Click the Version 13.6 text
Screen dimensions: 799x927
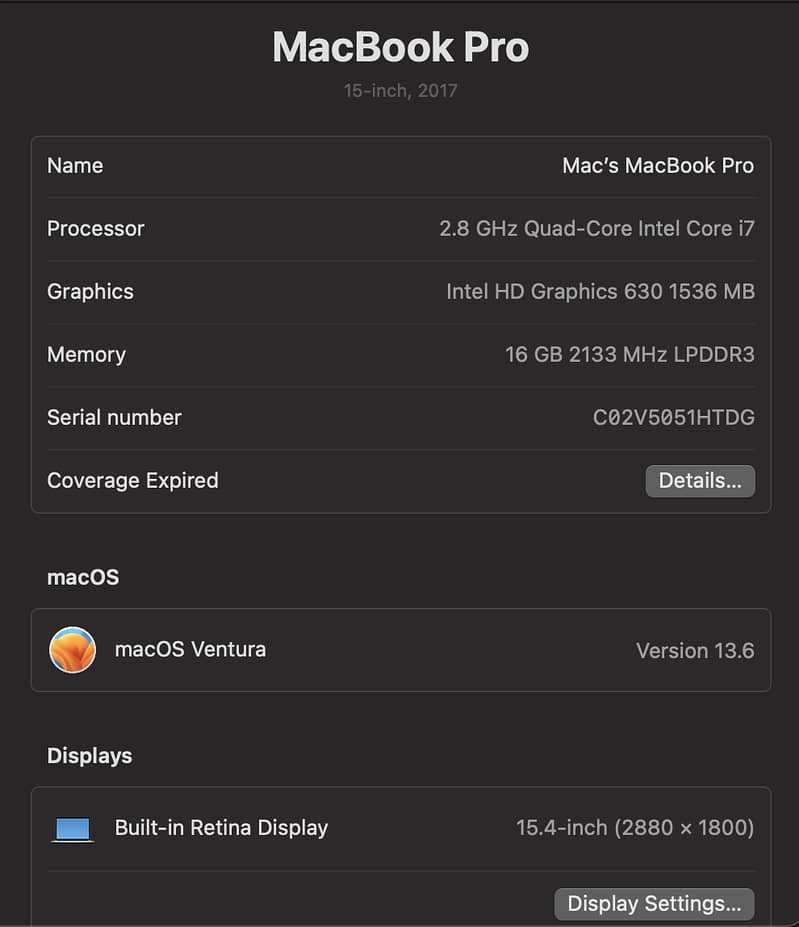[695, 651]
